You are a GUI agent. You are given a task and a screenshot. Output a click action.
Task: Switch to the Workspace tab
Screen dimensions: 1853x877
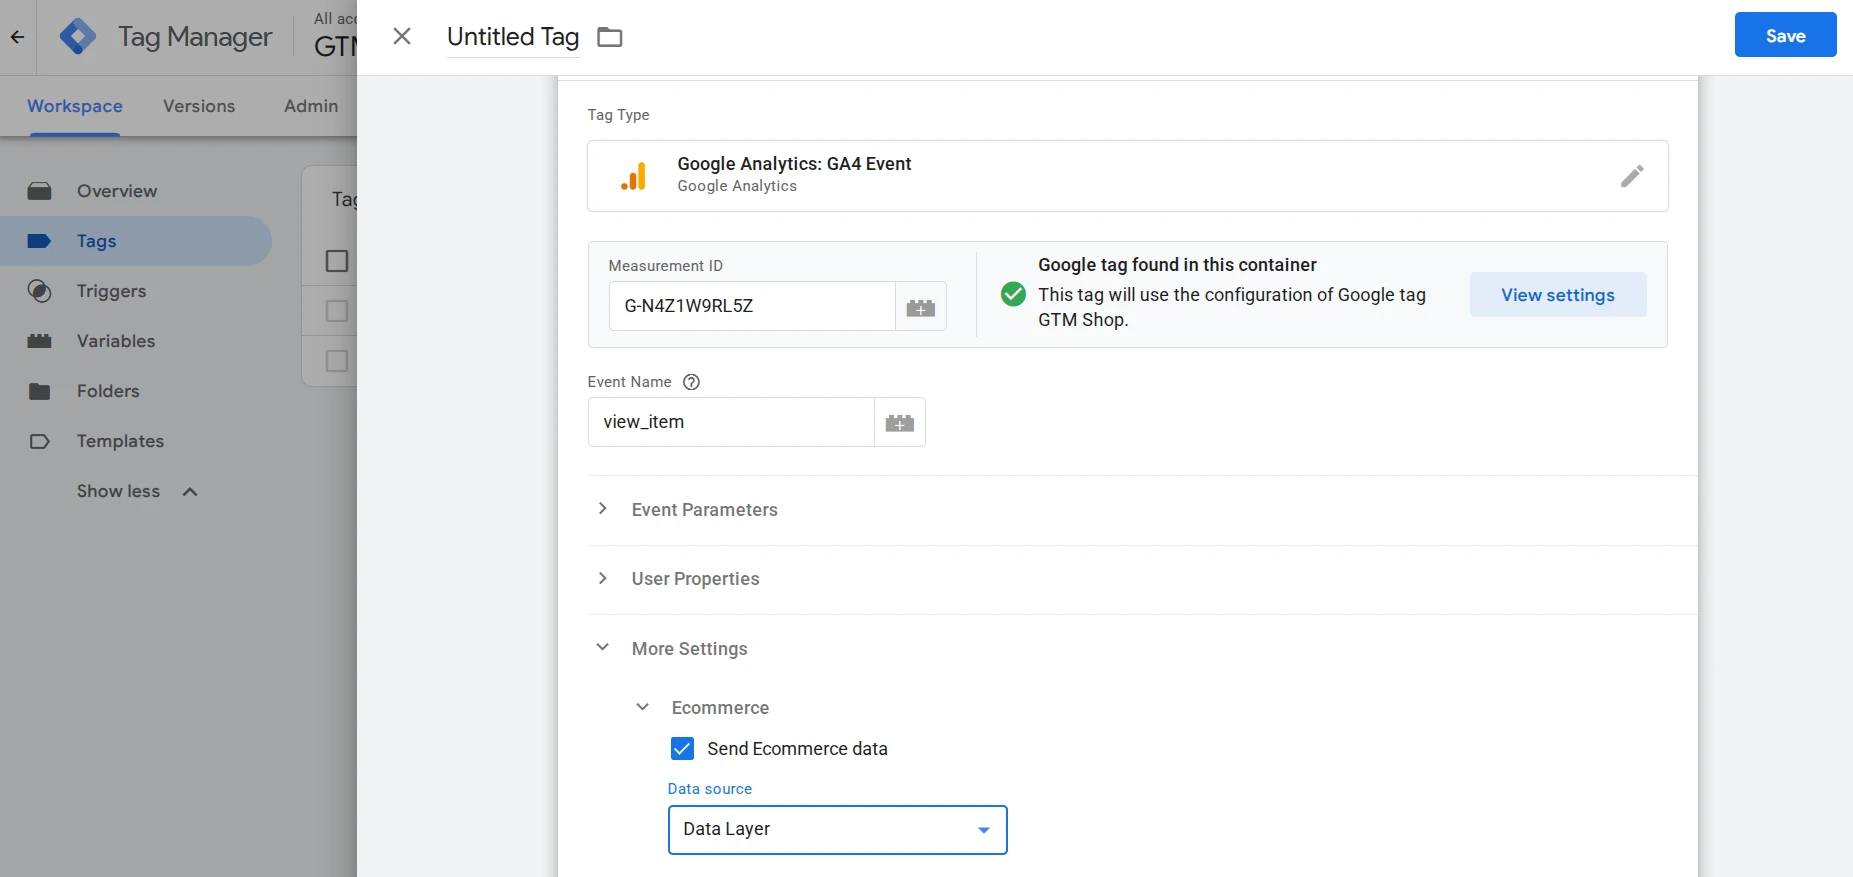(75, 106)
